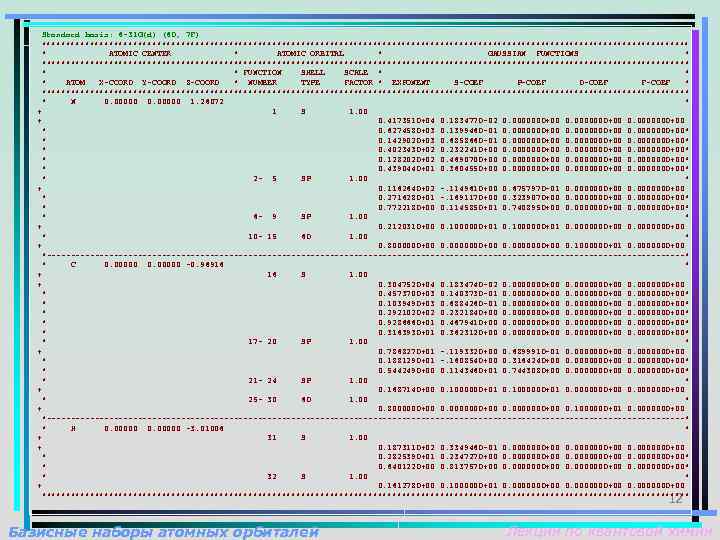This screenshot has height=540, width=720.
Task: Click the 'Standard basis: 6-31G(d)' title line
Action: point(120,35)
